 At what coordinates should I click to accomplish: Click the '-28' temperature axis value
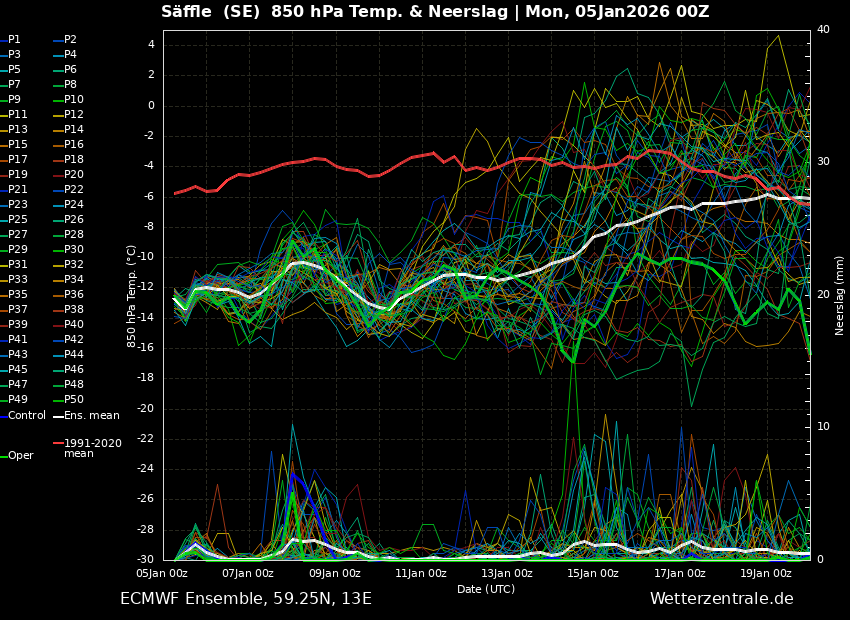(x=146, y=529)
